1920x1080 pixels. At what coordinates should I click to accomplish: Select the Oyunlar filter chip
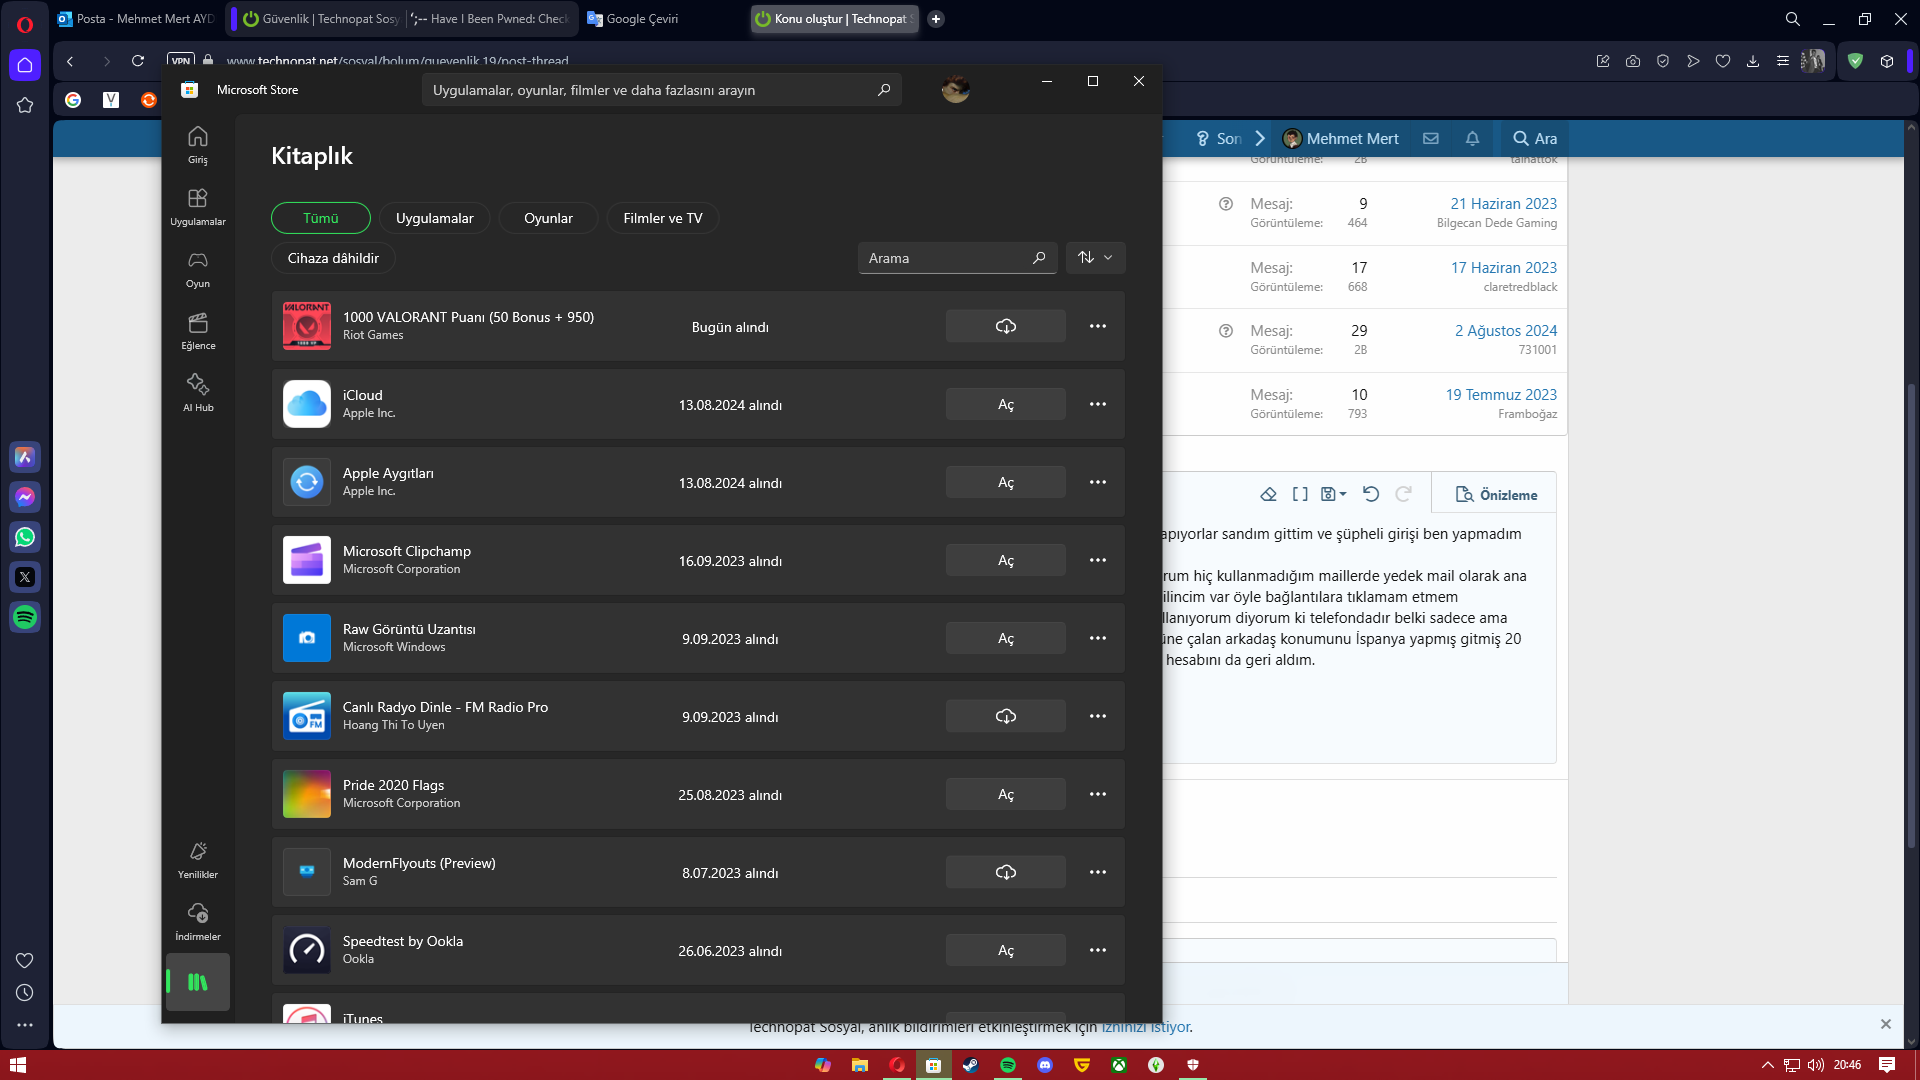click(548, 218)
